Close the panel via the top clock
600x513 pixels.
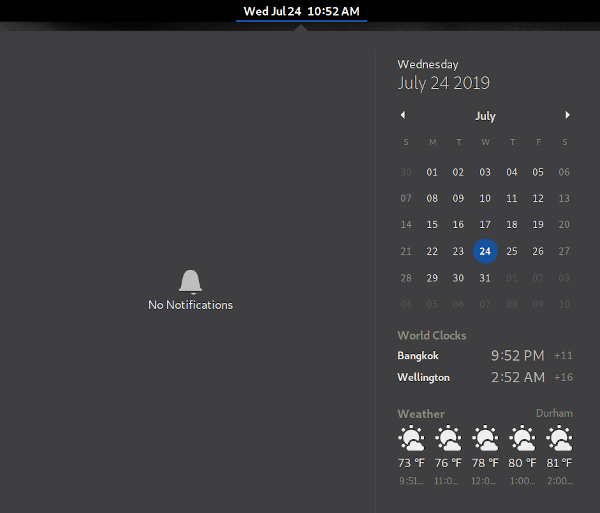pyautogui.click(x=301, y=12)
